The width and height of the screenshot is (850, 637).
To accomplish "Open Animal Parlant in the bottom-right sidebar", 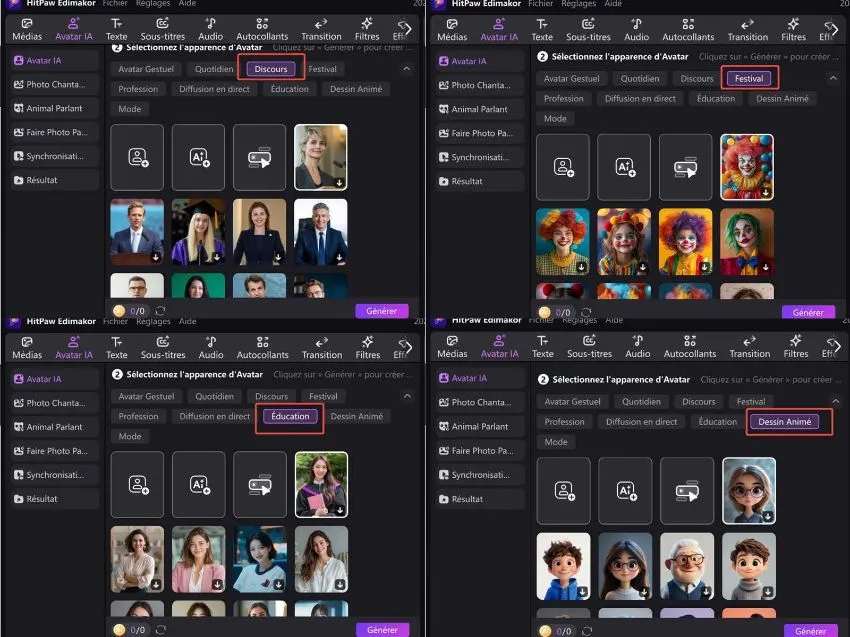I will tap(478, 427).
